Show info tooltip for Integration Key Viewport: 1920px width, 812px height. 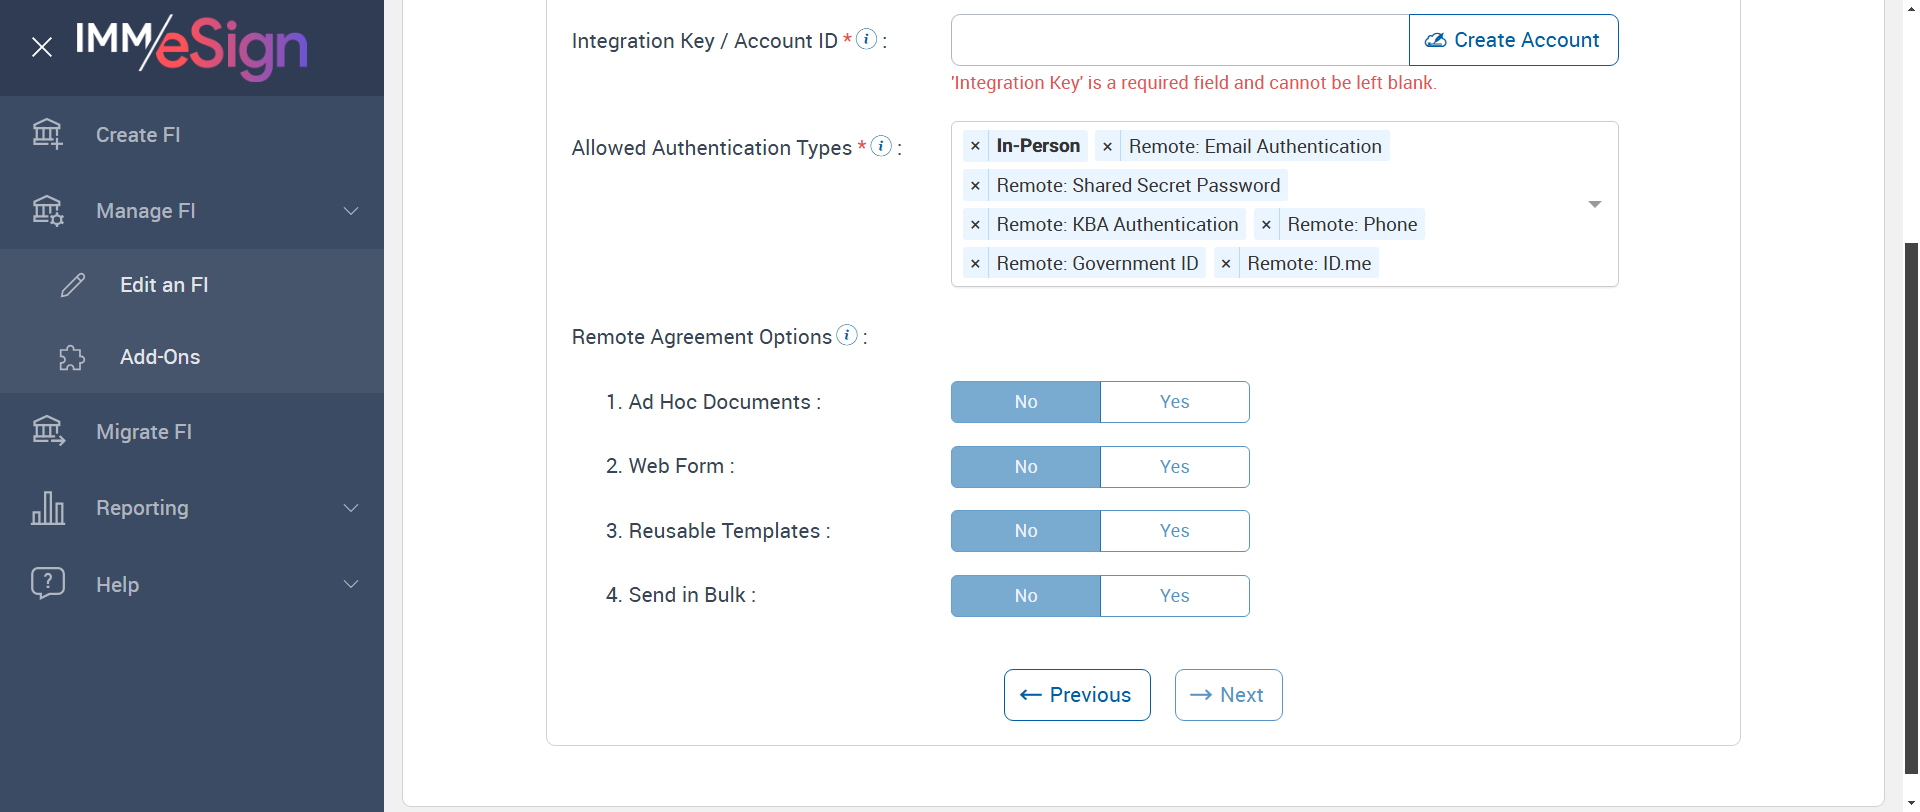(867, 39)
